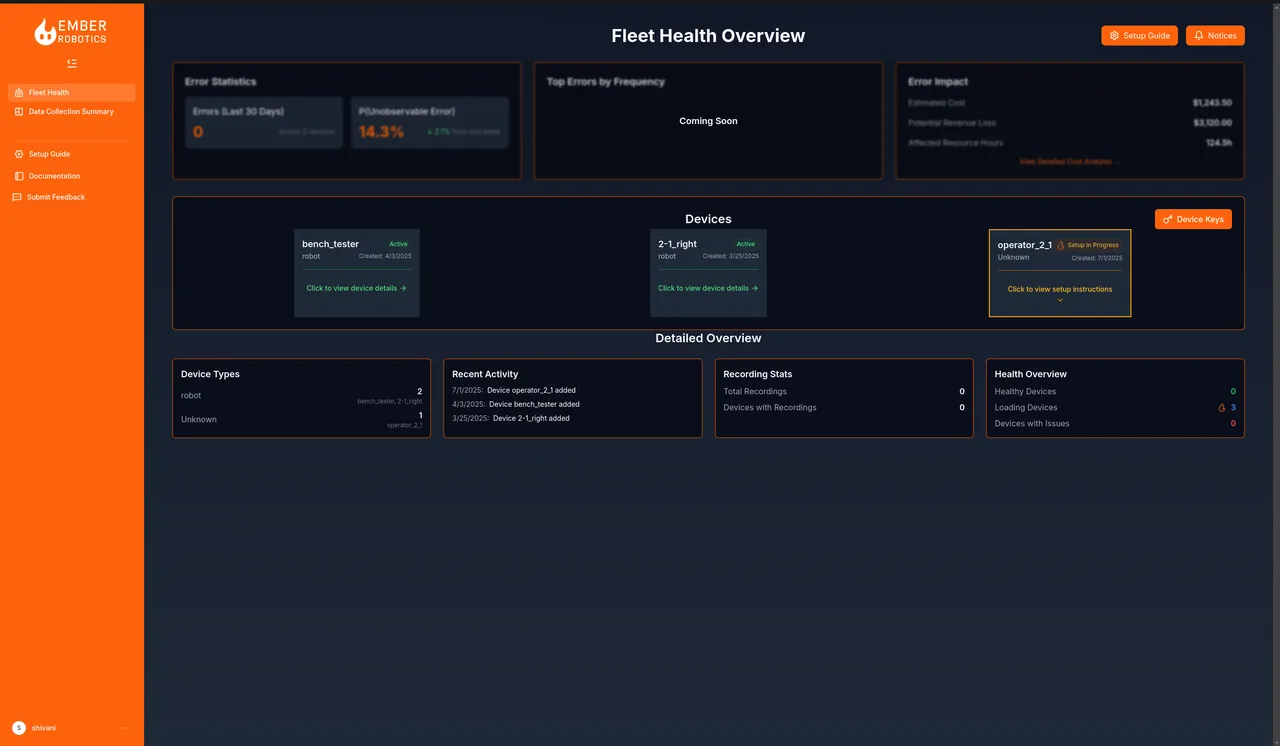
Task: Click the 14.3% P(Unobservable Error) value
Action: [x=381, y=132]
